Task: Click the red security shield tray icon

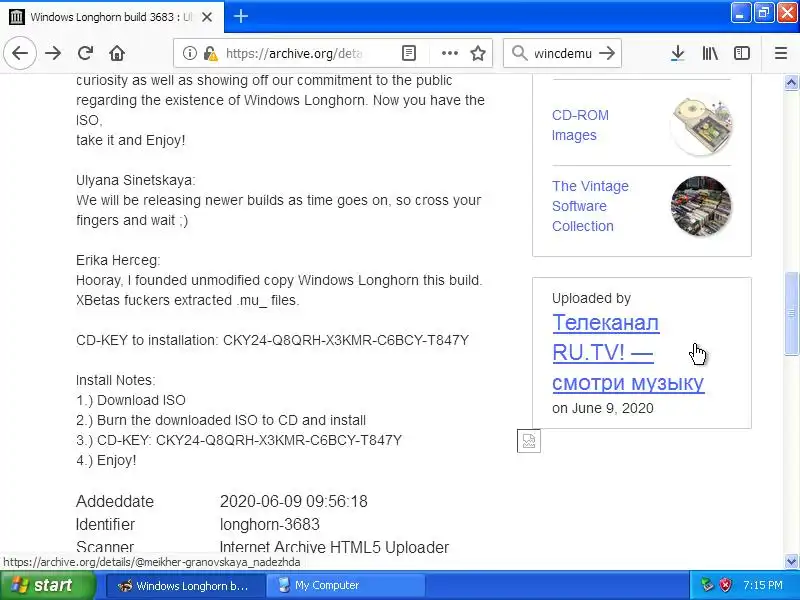Action: coord(725,585)
